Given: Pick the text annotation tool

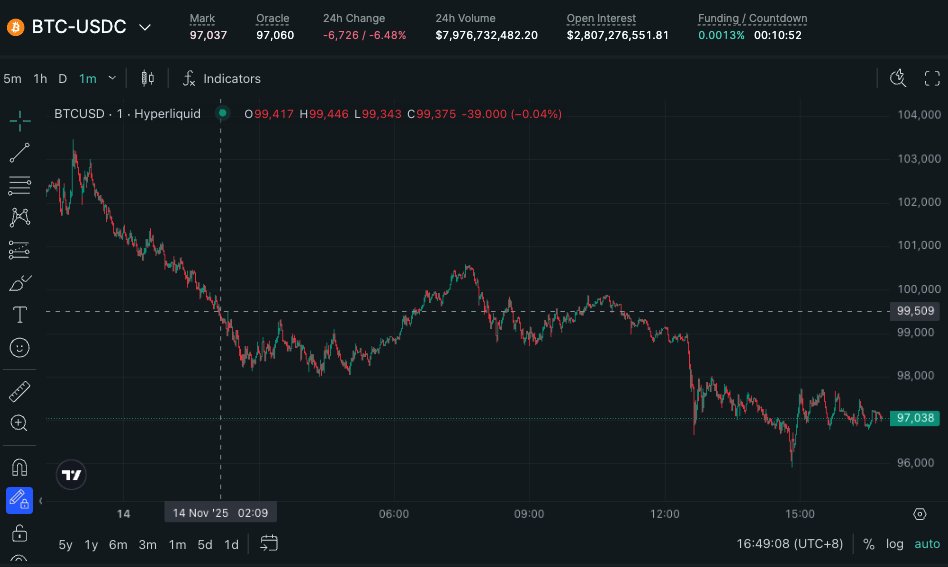Looking at the screenshot, I should [19, 315].
